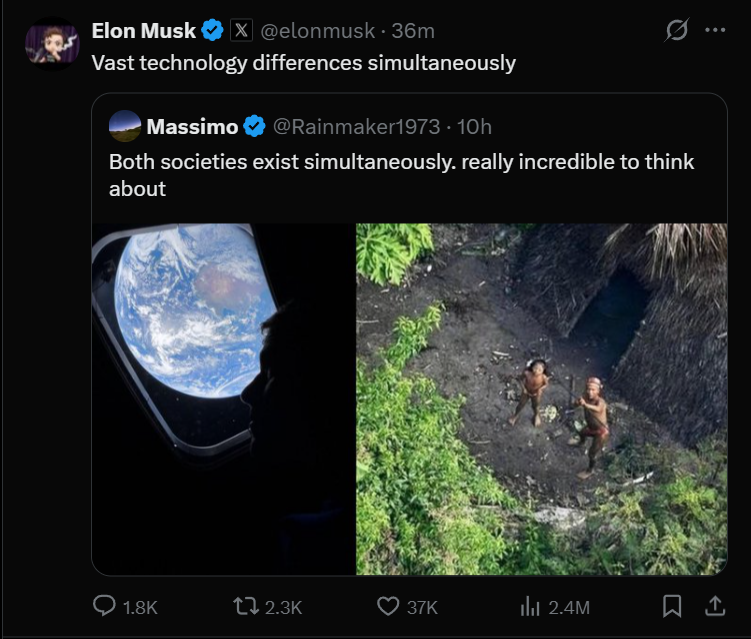751x639 pixels.
Task: Open the Elon Musk display name link
Action: tap(143, 30)
